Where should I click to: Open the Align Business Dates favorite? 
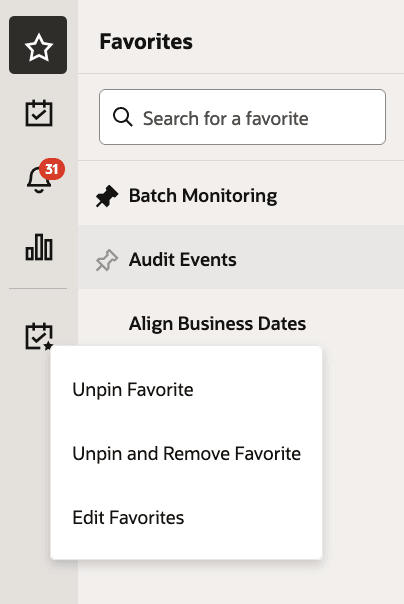click(x=217, y=324)
